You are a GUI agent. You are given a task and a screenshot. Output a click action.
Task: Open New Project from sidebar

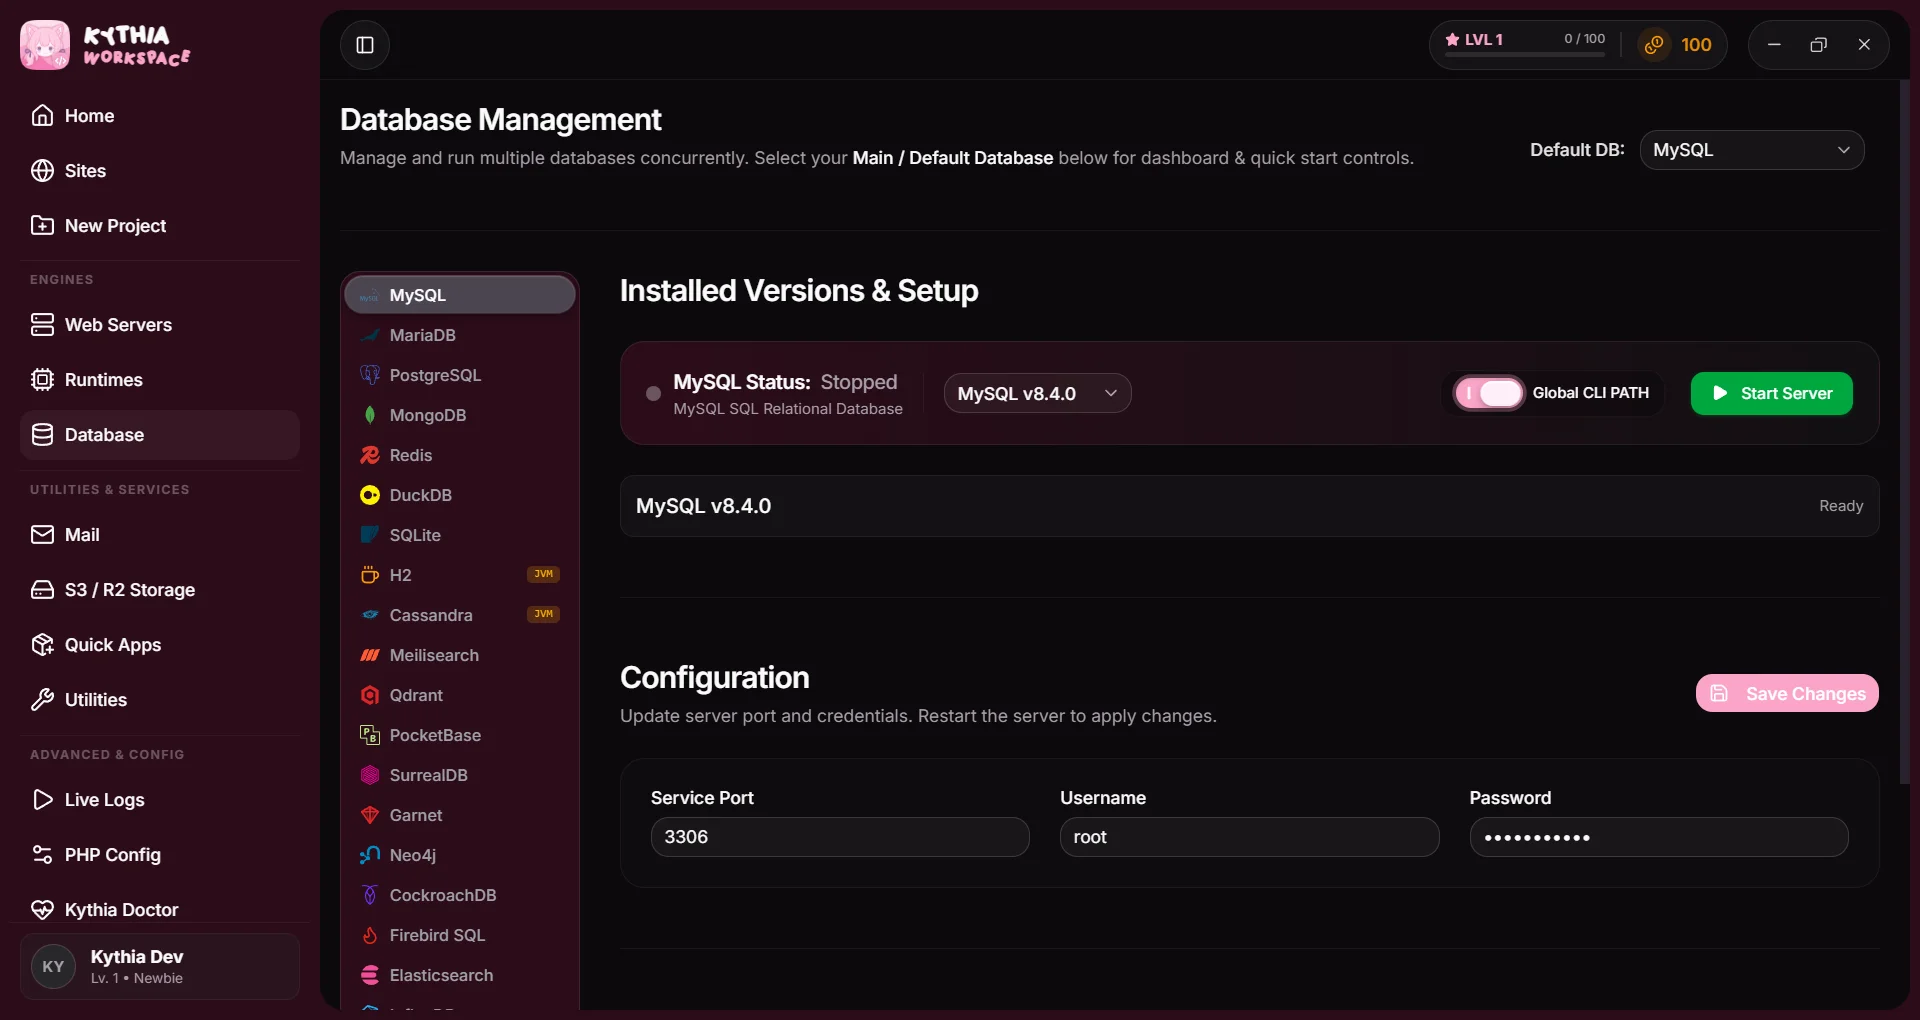(x=160, y=226)
